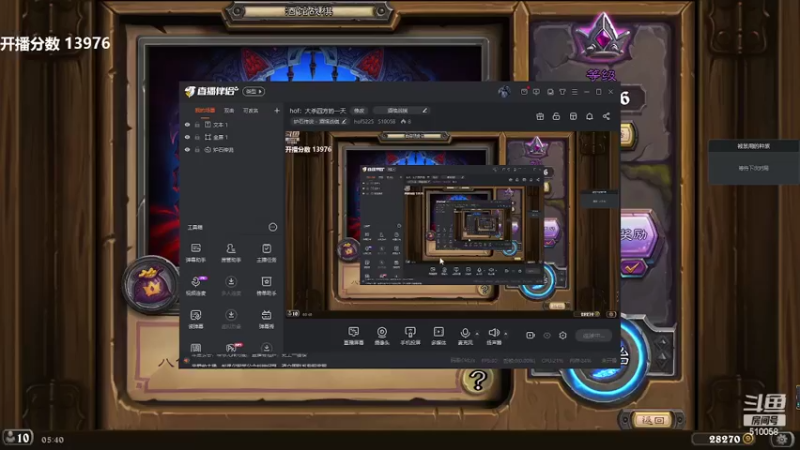Screen dimensions: 800x450
Task: Click the coin bag round button in game
Action: point(151,284)
